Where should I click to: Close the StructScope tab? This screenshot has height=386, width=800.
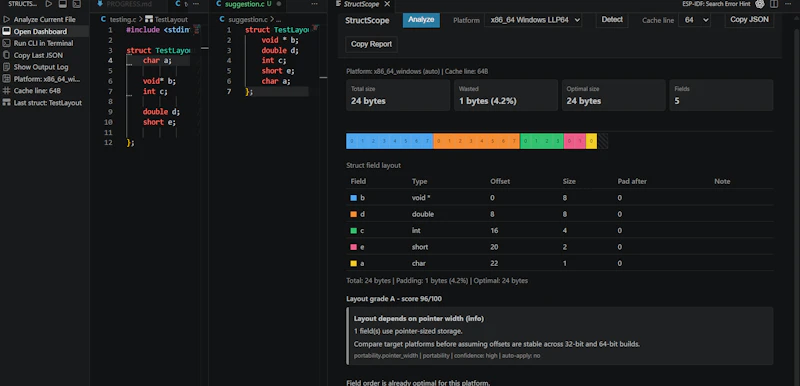click(x=387, y=4)
